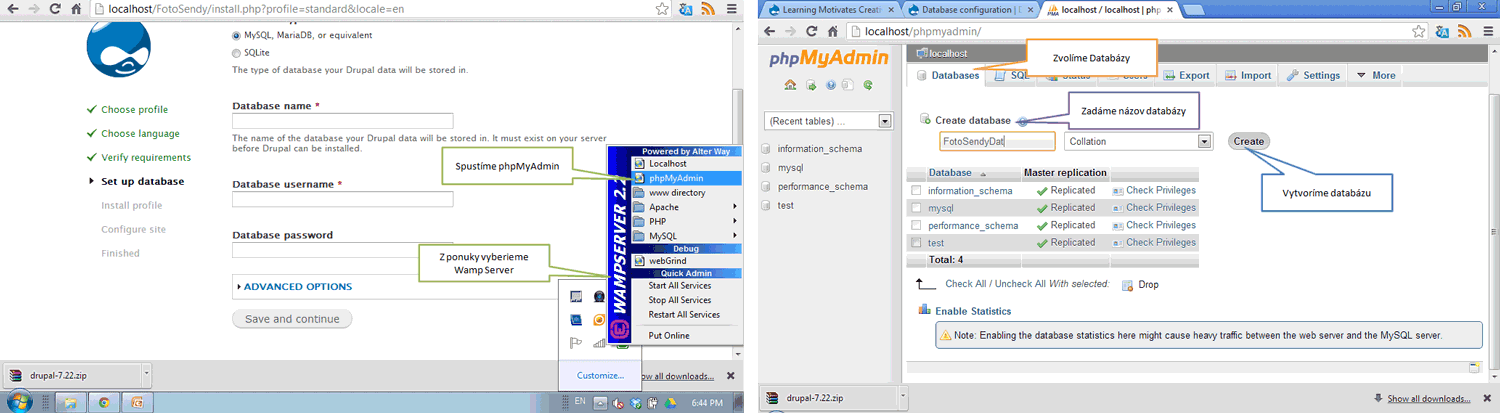Choose Restart All Services in WampServer menu
Viewport: 1500px width, 413px height.
(x=683, y=314)
